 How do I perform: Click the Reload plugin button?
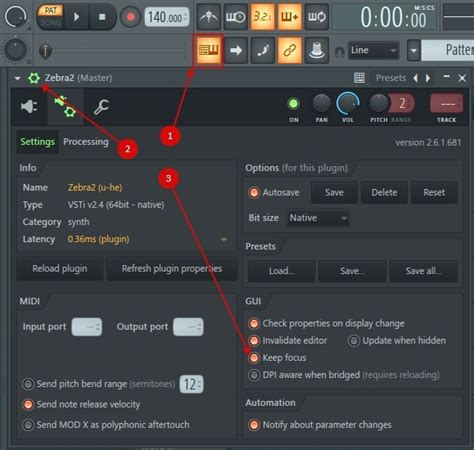point(60,269)
